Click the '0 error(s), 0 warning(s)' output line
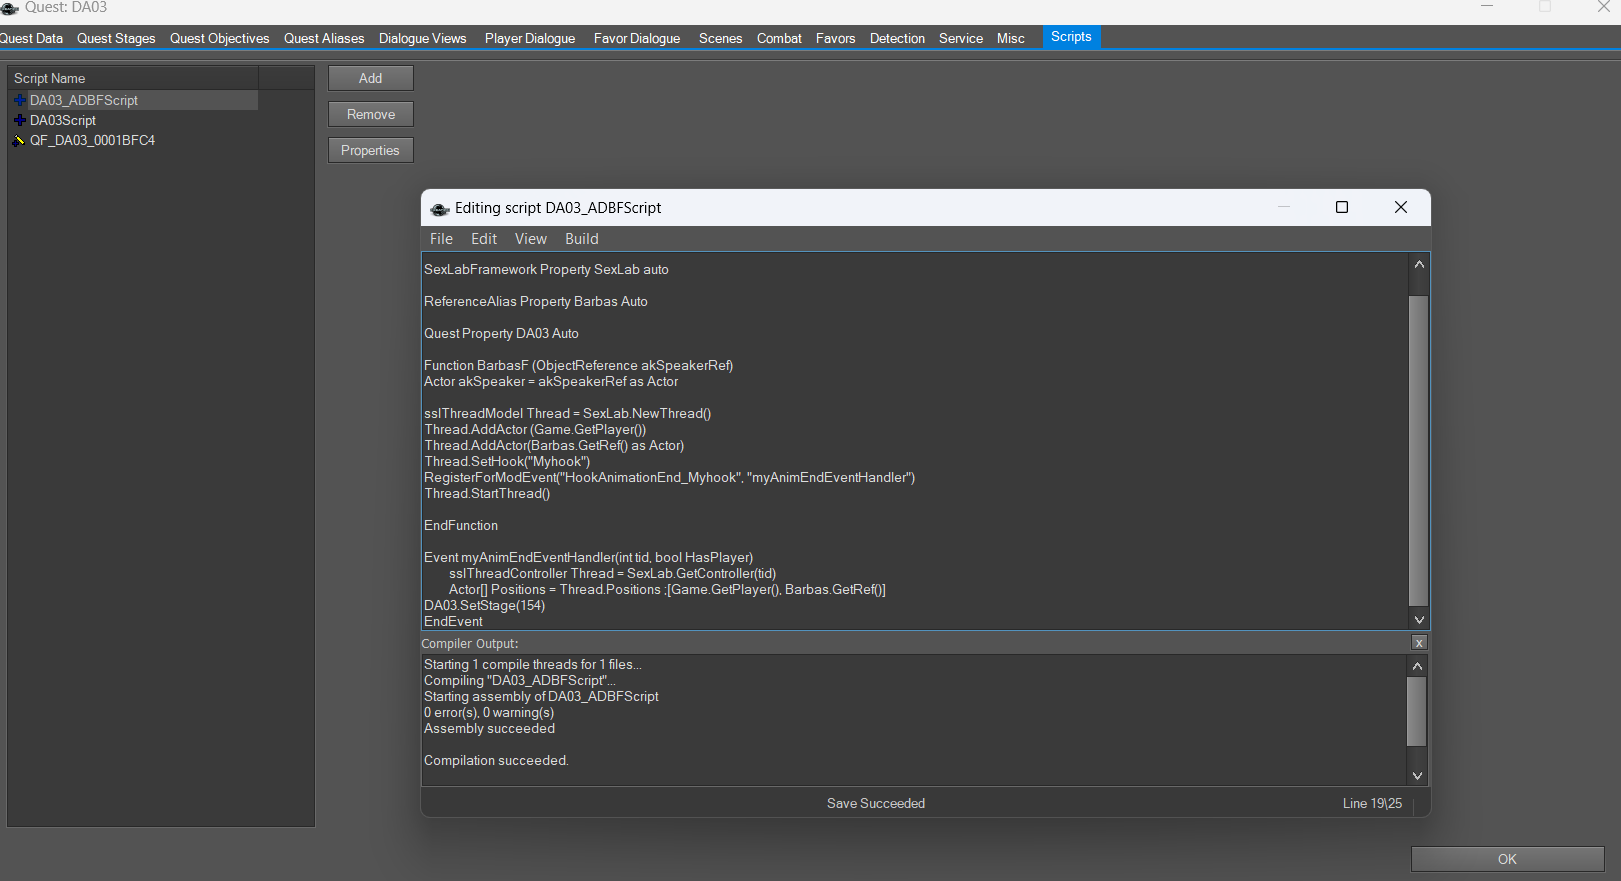This screenshot has height=881, width=1621. click(x=489, y=712)
